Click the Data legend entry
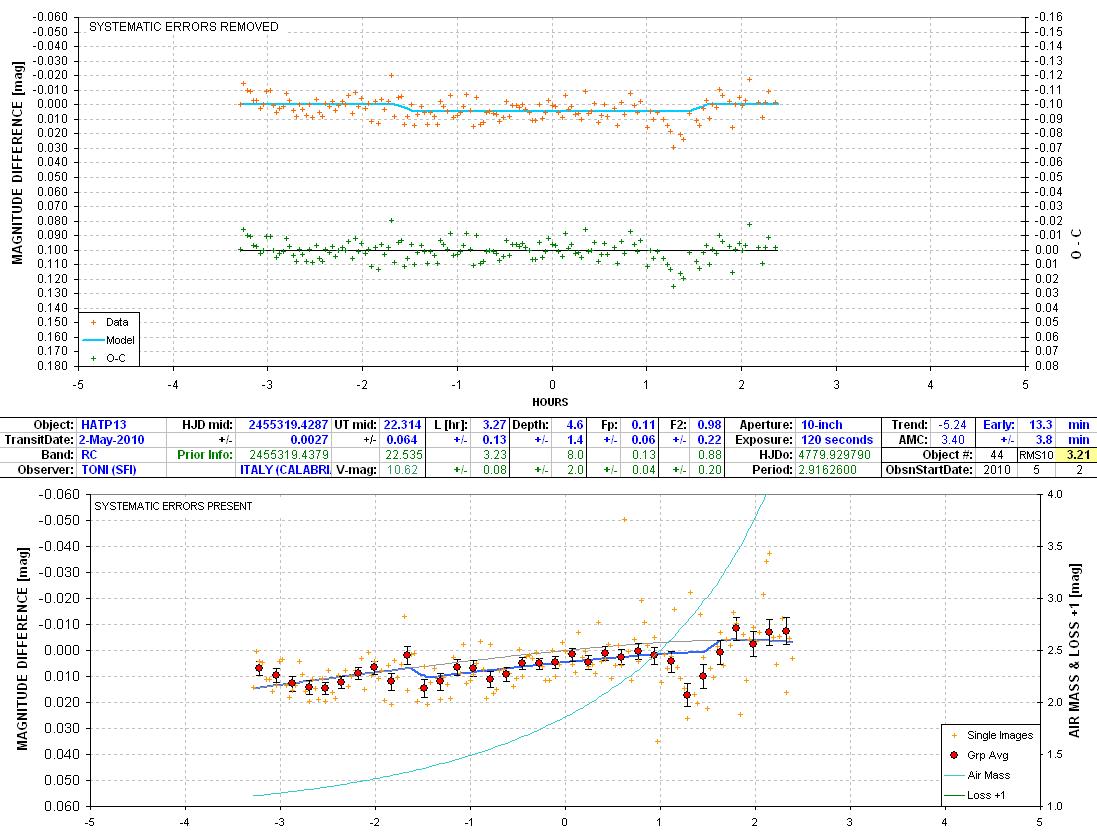Image resolution: width=1097 pixels, height=833 pixels. (x=109, y=322)
